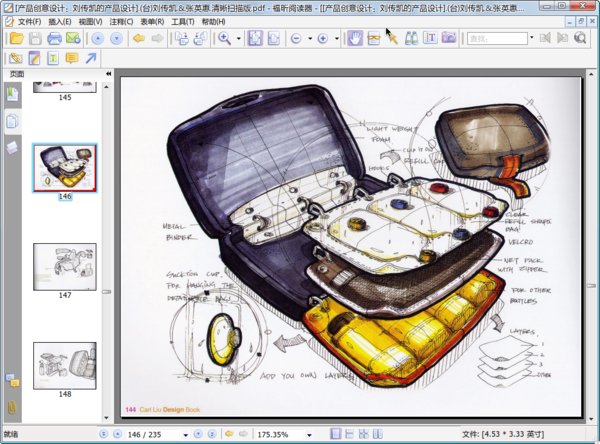
Task: Toggle the layers side panel
Action: click(12, 147)
